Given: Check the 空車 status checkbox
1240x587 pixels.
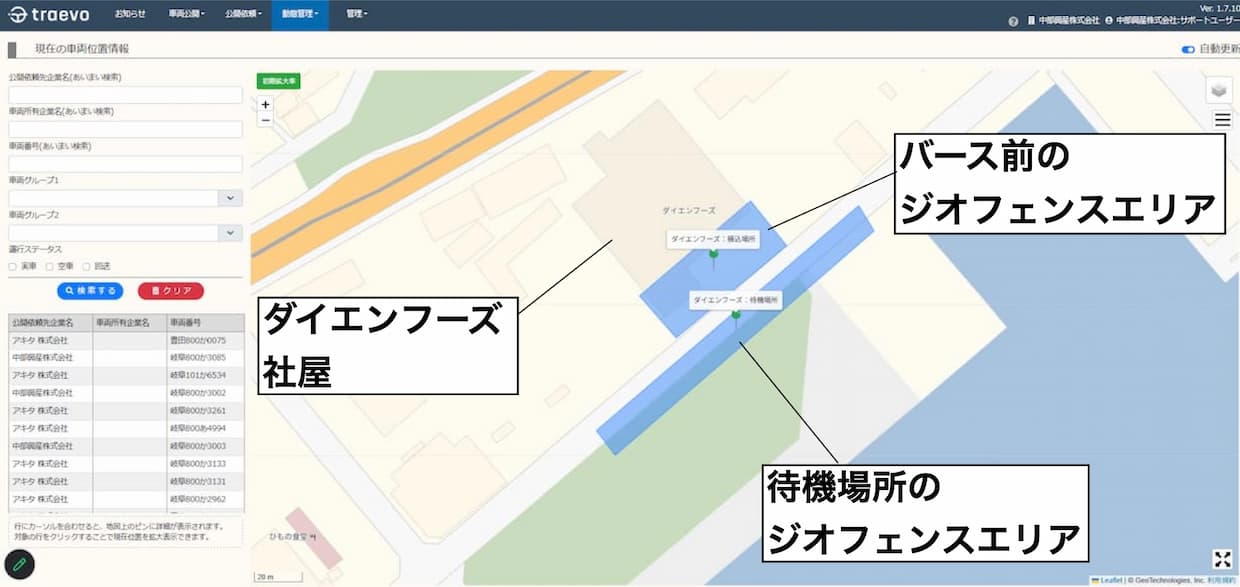Looking at the screenshot, I should tap(50, 267).
